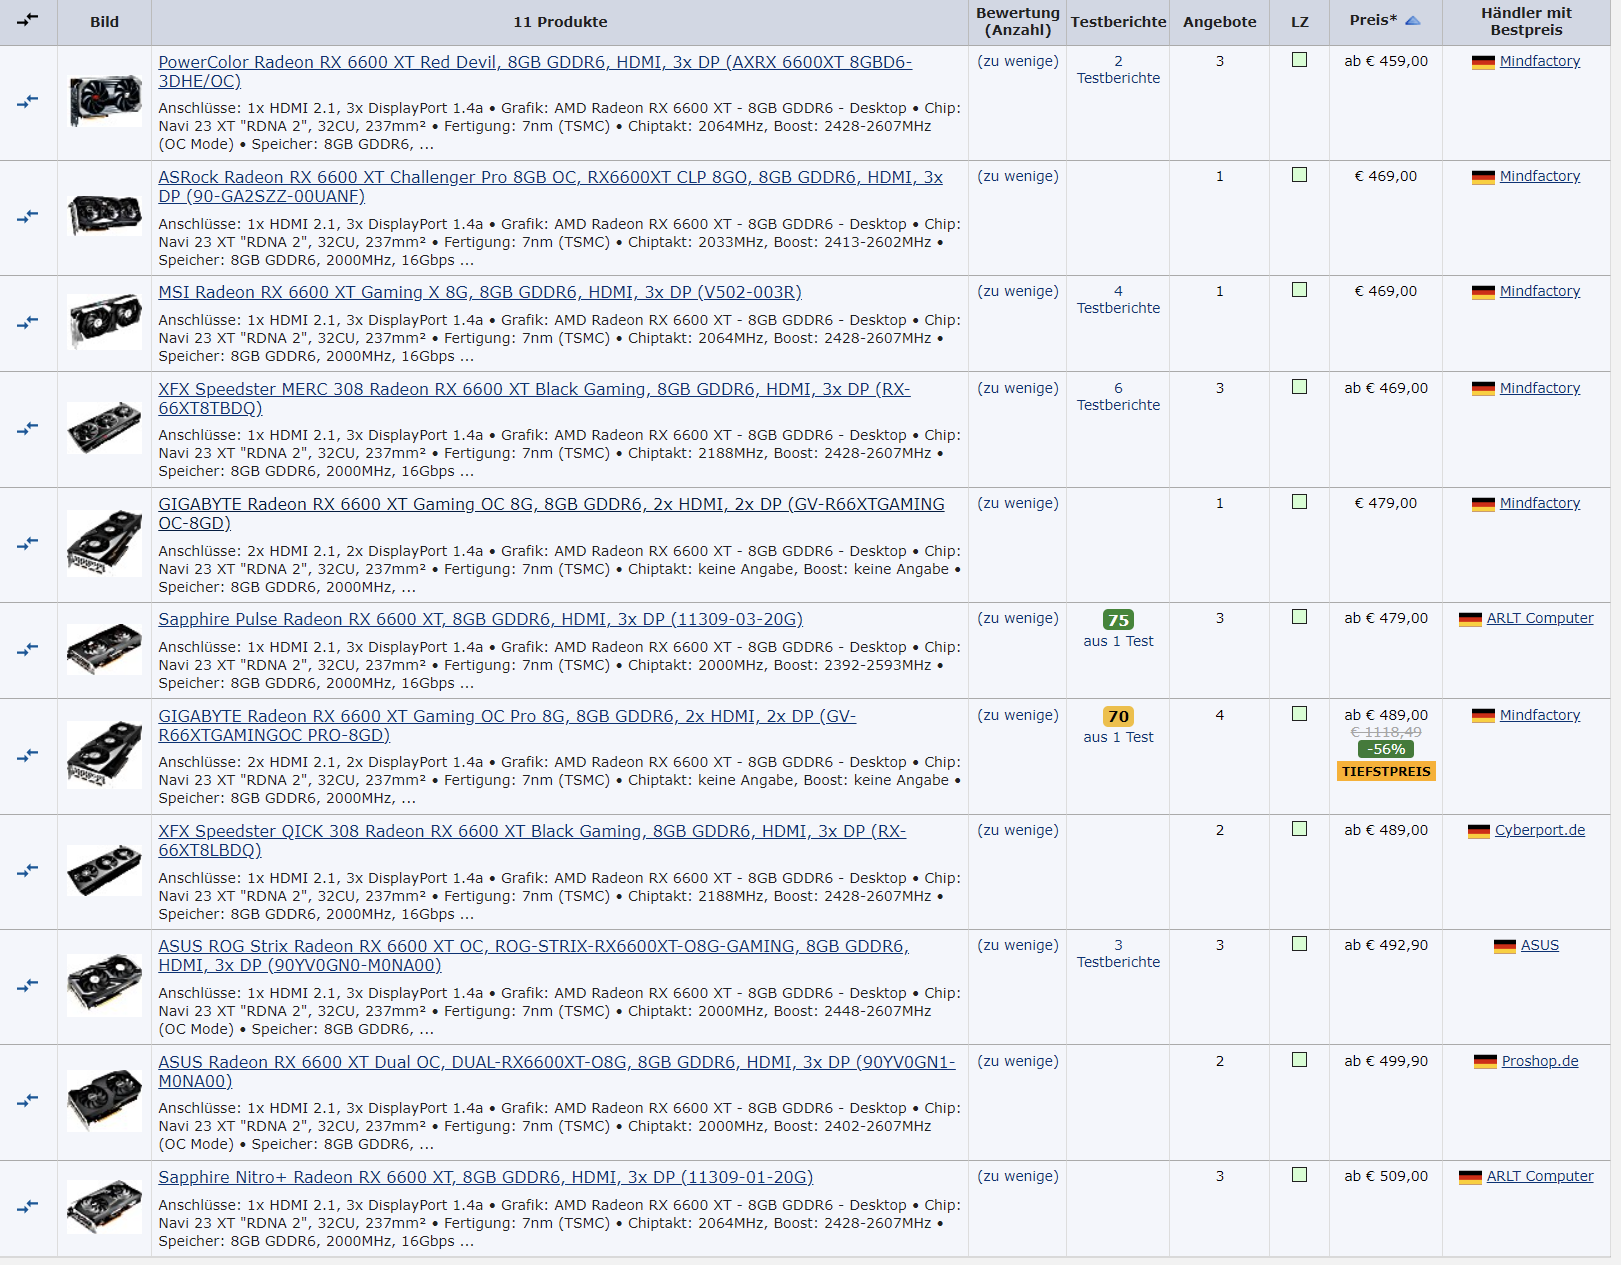Click compare icon for Sapphire Nitro+ row
The width and height of the screenshot is (1621, 1265).
[x=28, y=1206]
